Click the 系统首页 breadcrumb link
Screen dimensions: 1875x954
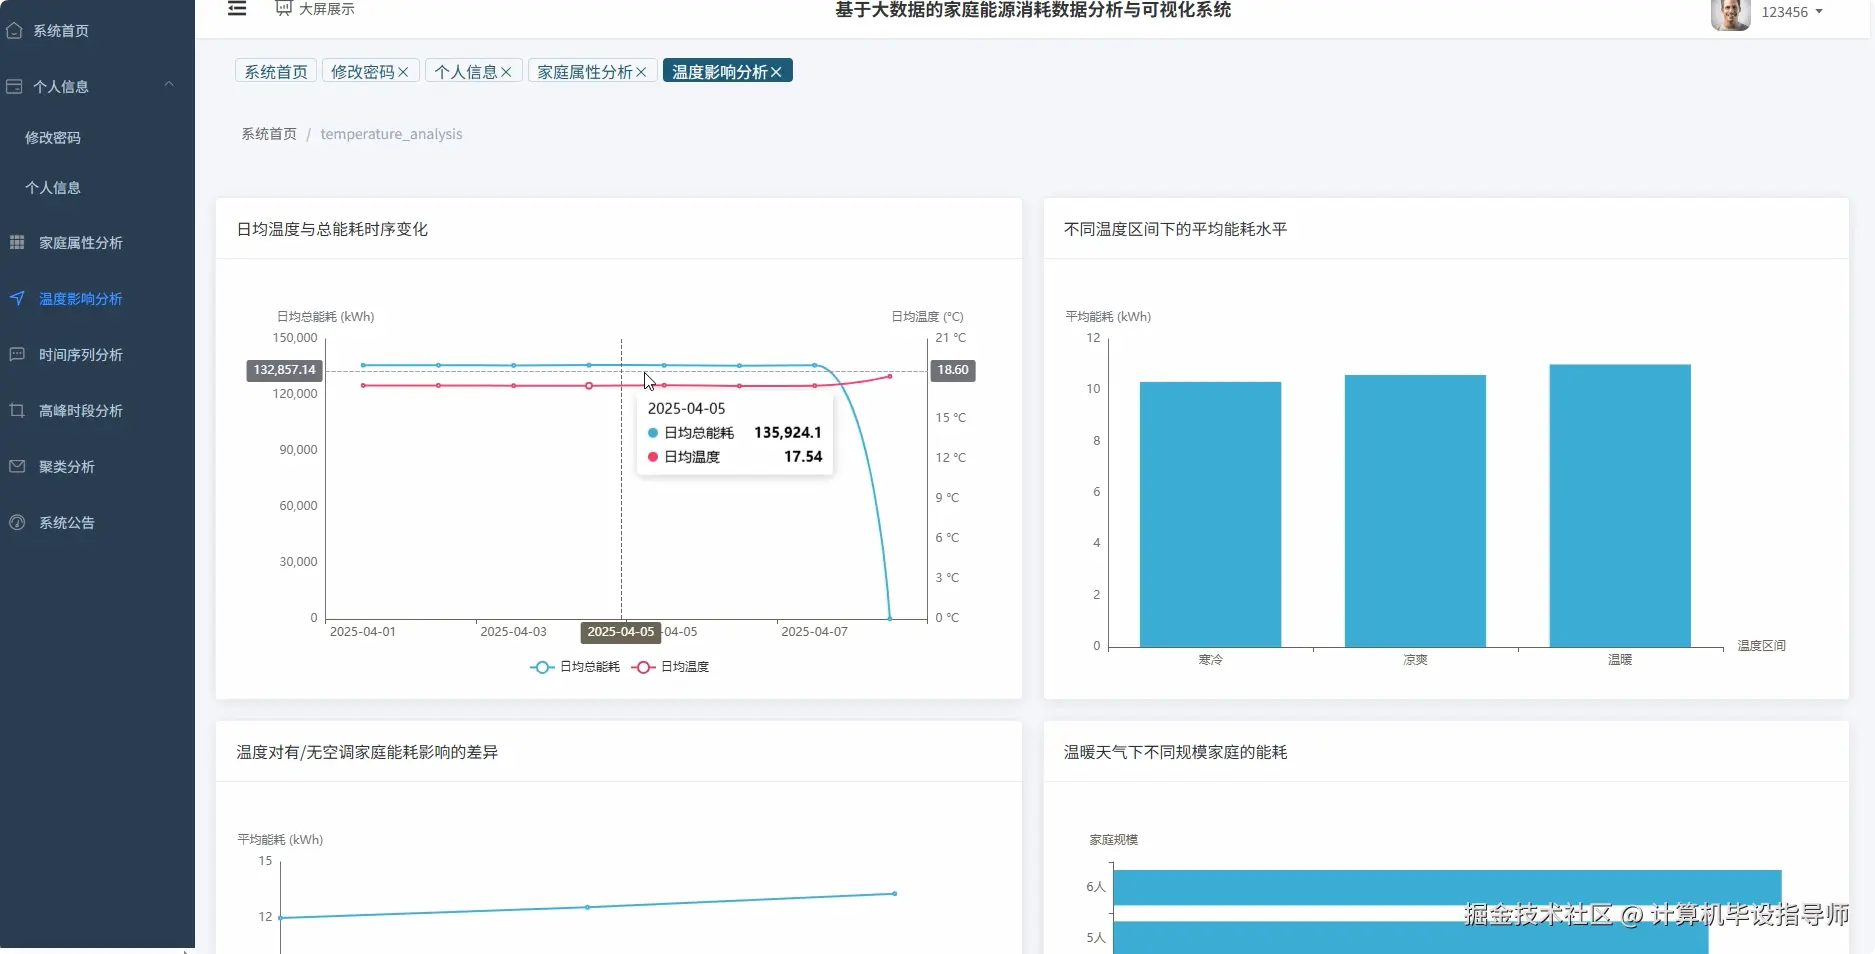pos(269,134)
